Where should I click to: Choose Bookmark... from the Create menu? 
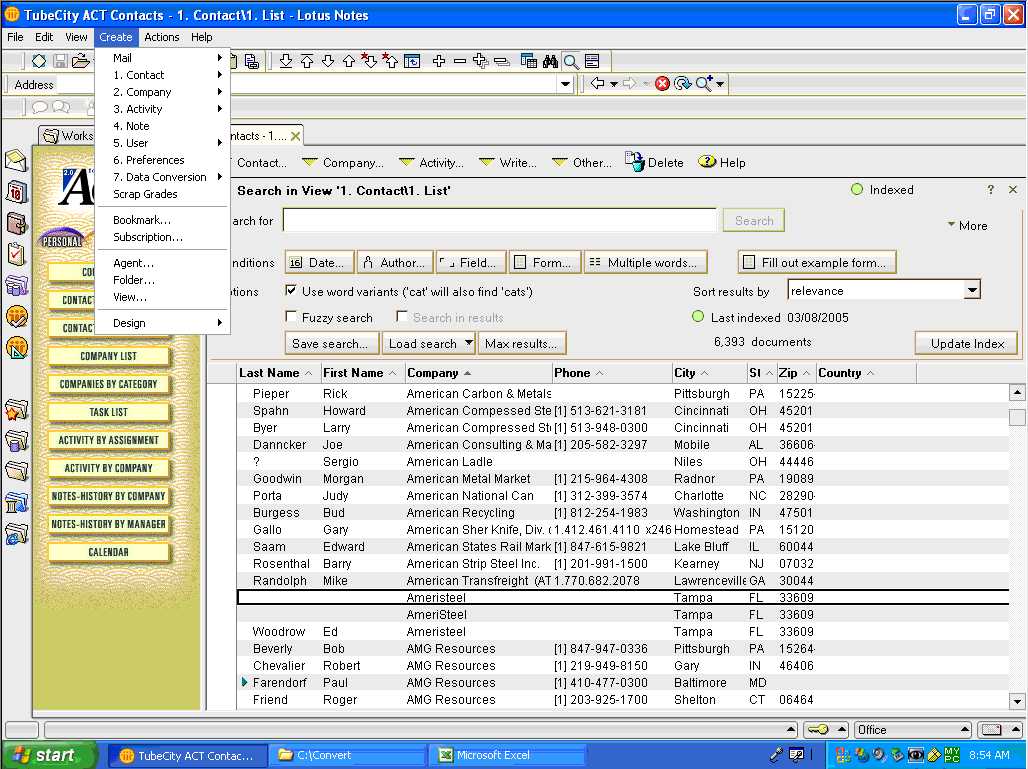click(163, 220)
